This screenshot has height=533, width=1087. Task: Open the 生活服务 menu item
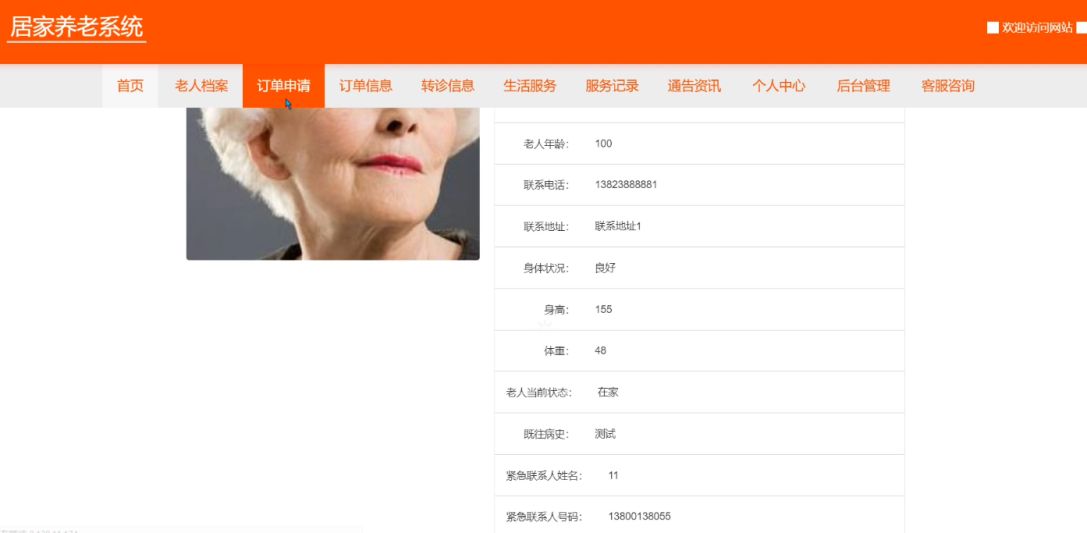[x=530, y=86]
